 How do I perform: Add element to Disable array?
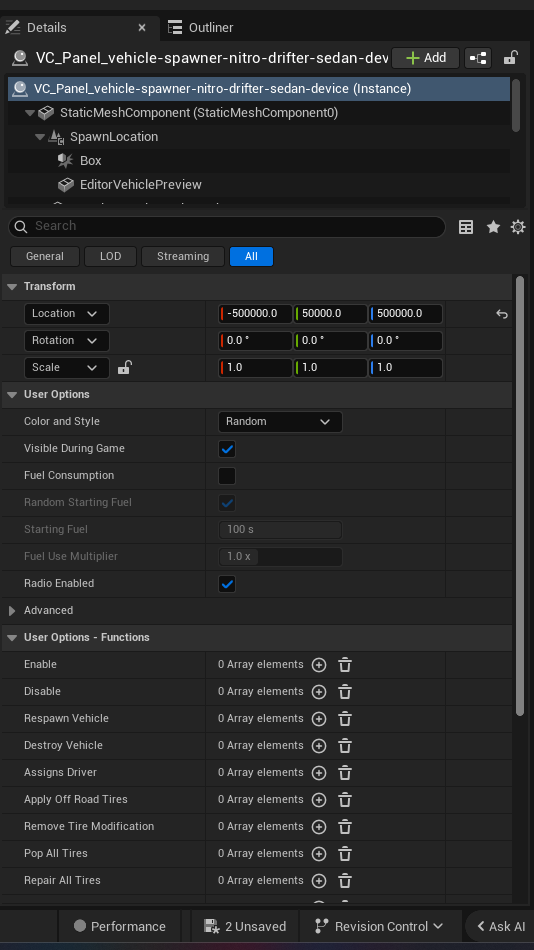319,692
